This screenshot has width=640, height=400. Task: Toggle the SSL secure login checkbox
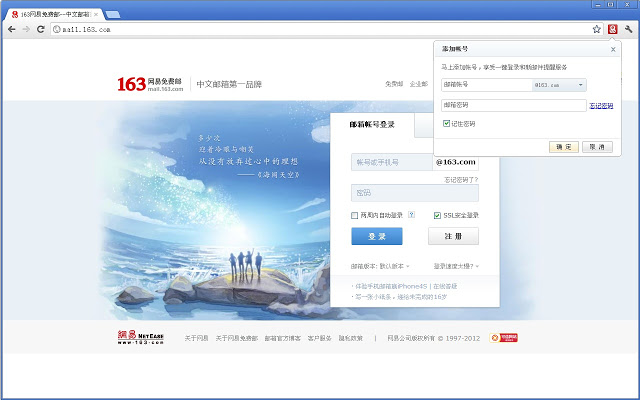(x=437, y=216)
